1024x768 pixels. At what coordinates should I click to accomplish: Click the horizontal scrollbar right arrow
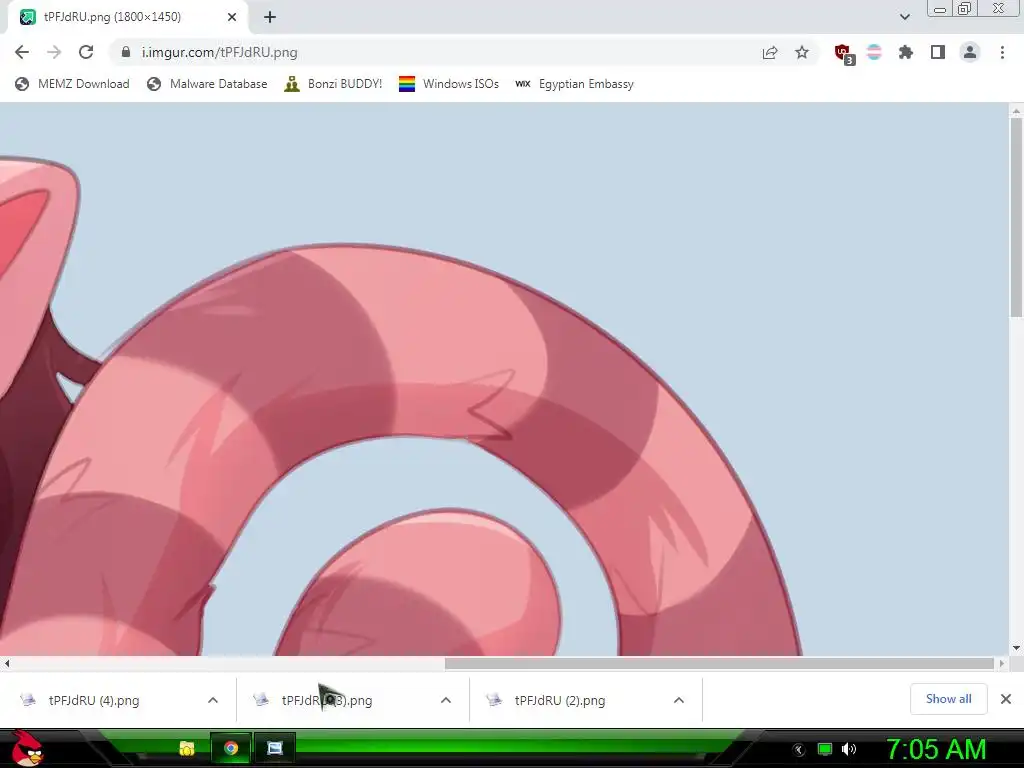click(1002, 664)
